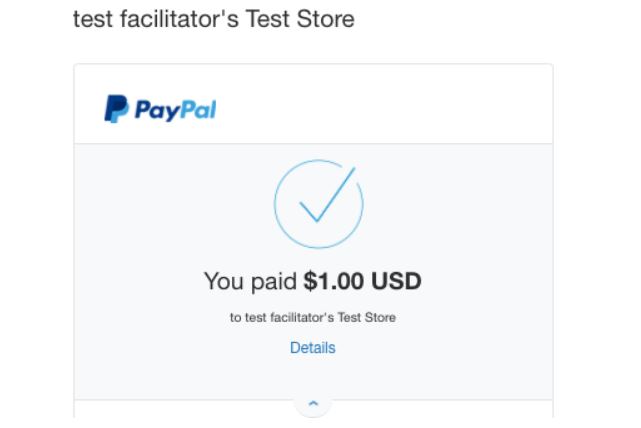Collapse the panel with the up chevron
The width and height of the screenshot is (641, 428).
click(x=313, y=403)
